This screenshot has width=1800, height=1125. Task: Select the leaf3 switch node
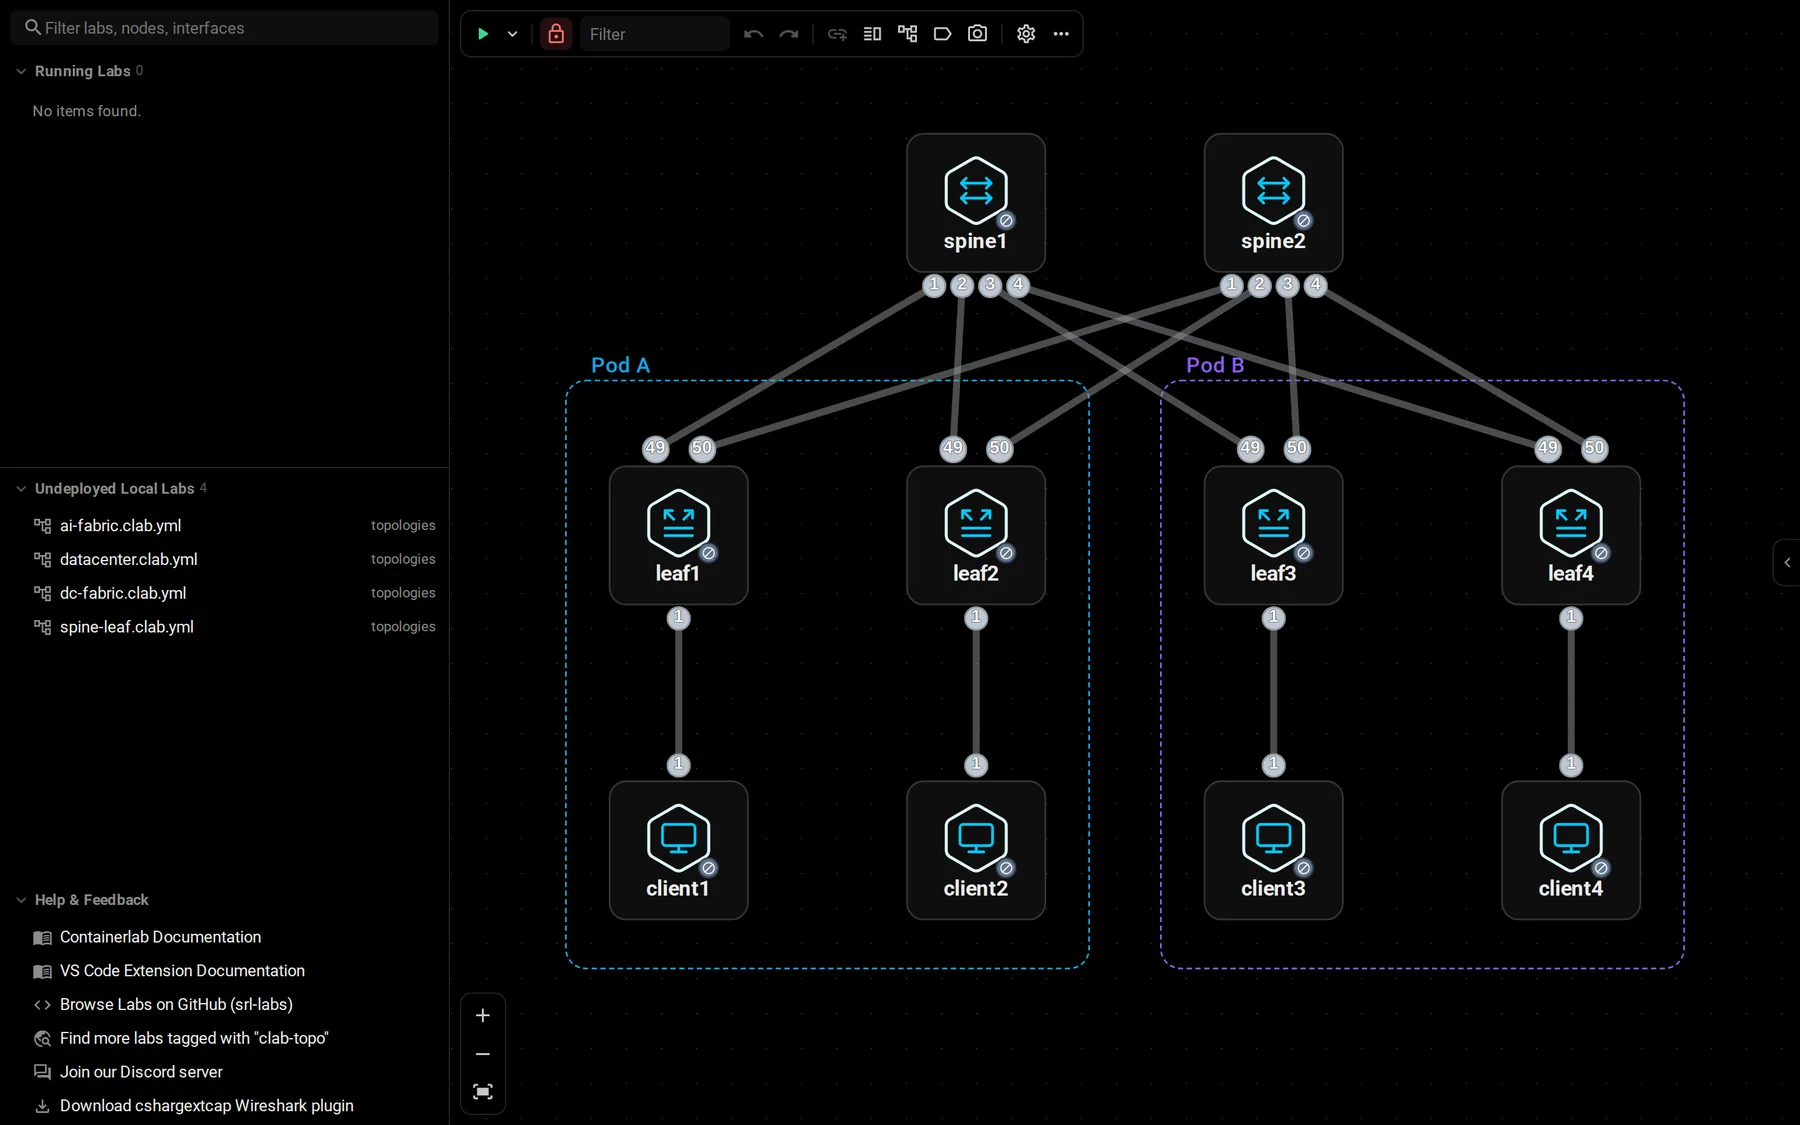click(x=1273, y=535)
